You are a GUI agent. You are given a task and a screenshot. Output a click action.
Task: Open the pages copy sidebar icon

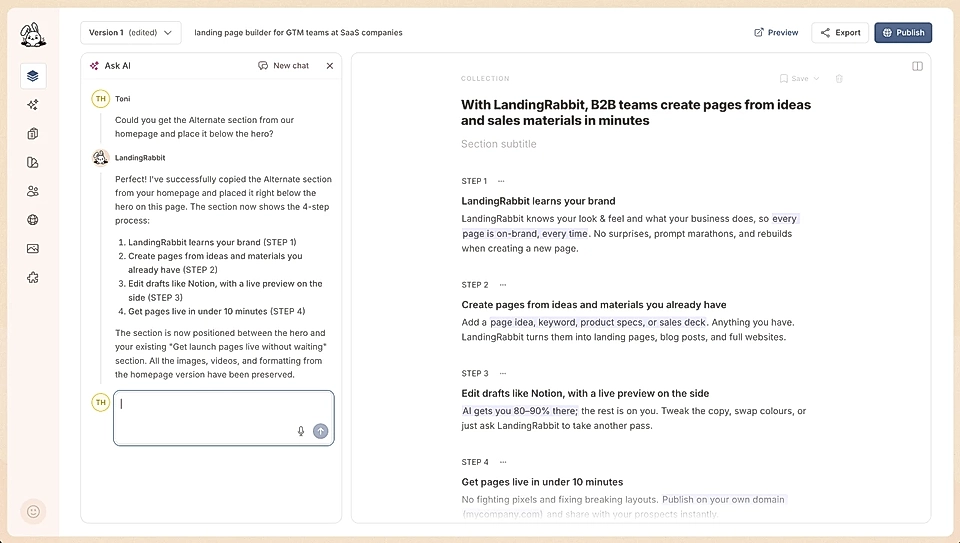[x=33, y=133]
